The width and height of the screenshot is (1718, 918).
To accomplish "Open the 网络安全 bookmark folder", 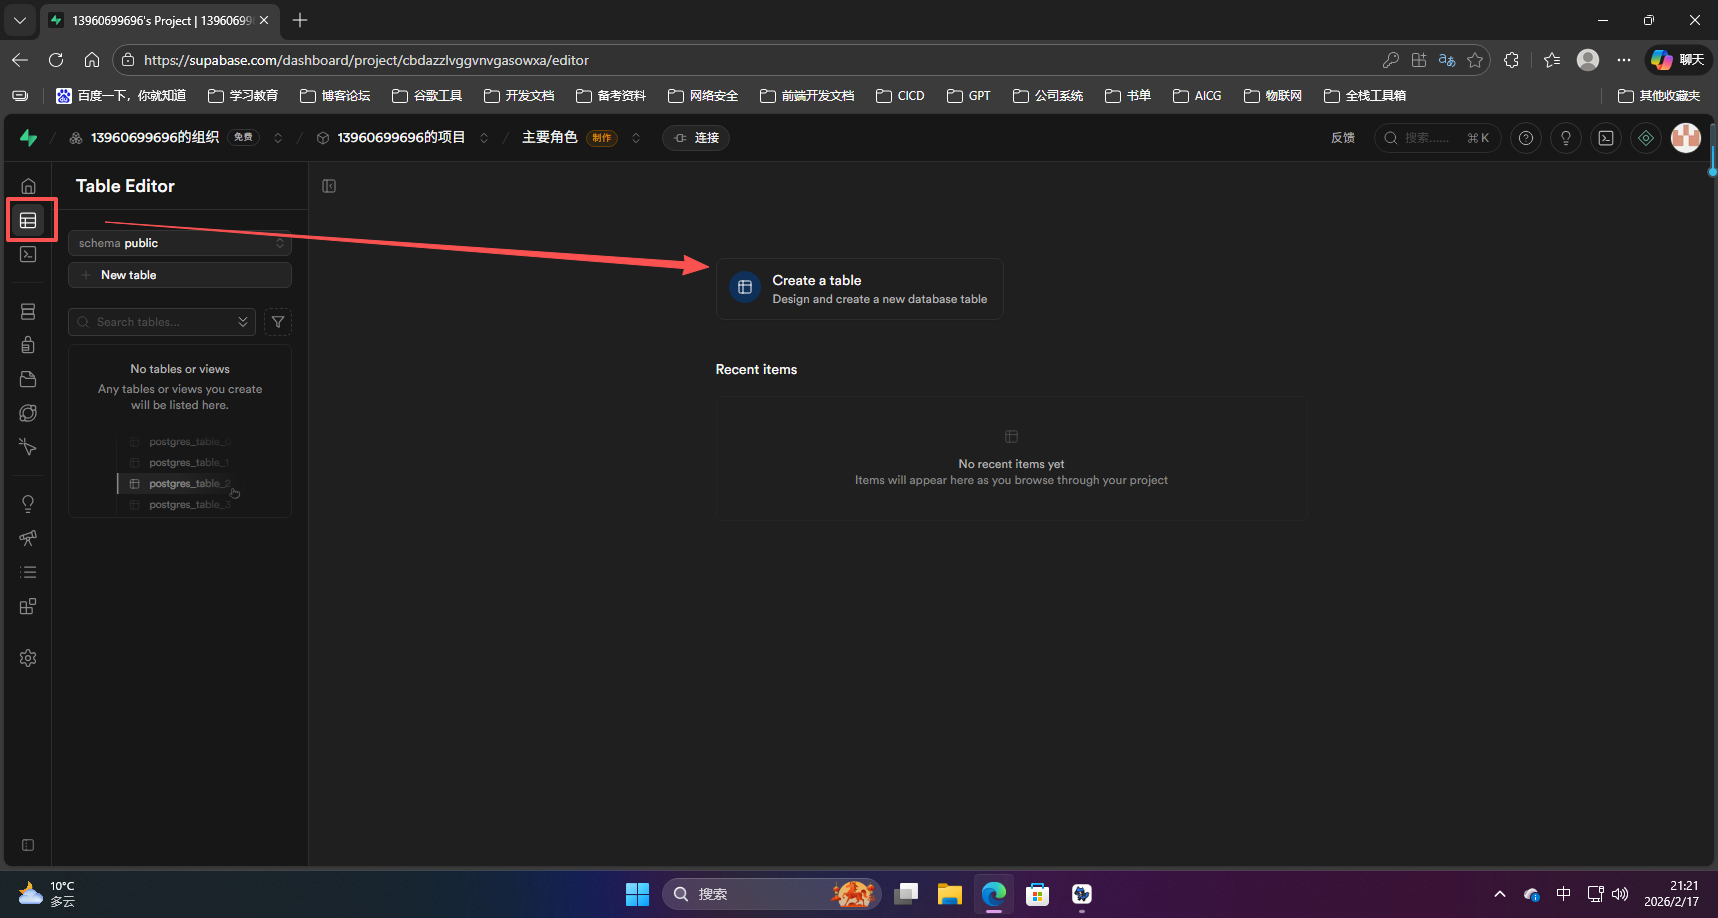I will click(703, 96).
